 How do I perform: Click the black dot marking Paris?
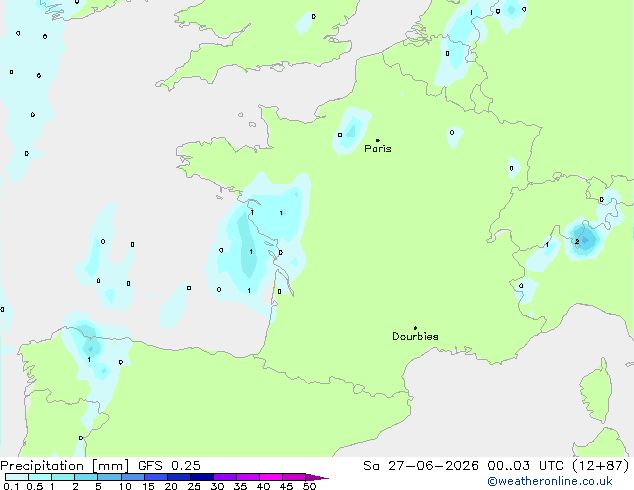pyautogui.click(x=378, y=140)
